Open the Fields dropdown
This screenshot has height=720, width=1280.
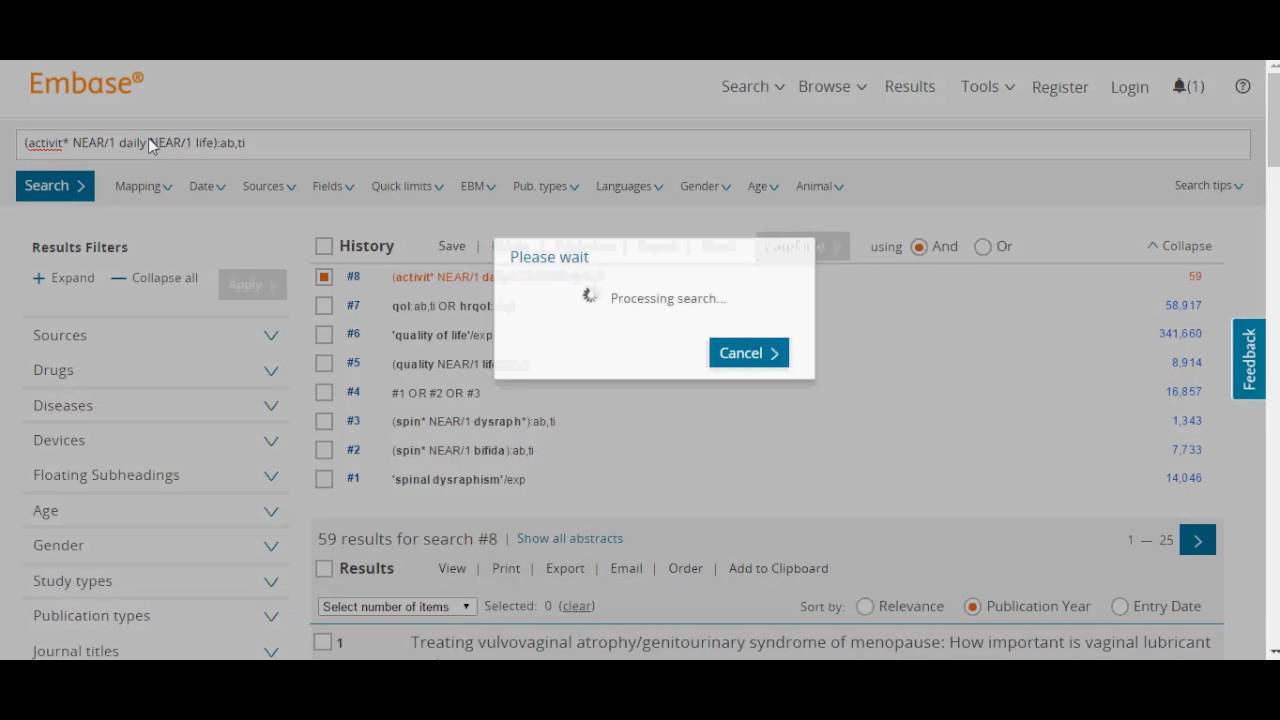click(333, 186)
